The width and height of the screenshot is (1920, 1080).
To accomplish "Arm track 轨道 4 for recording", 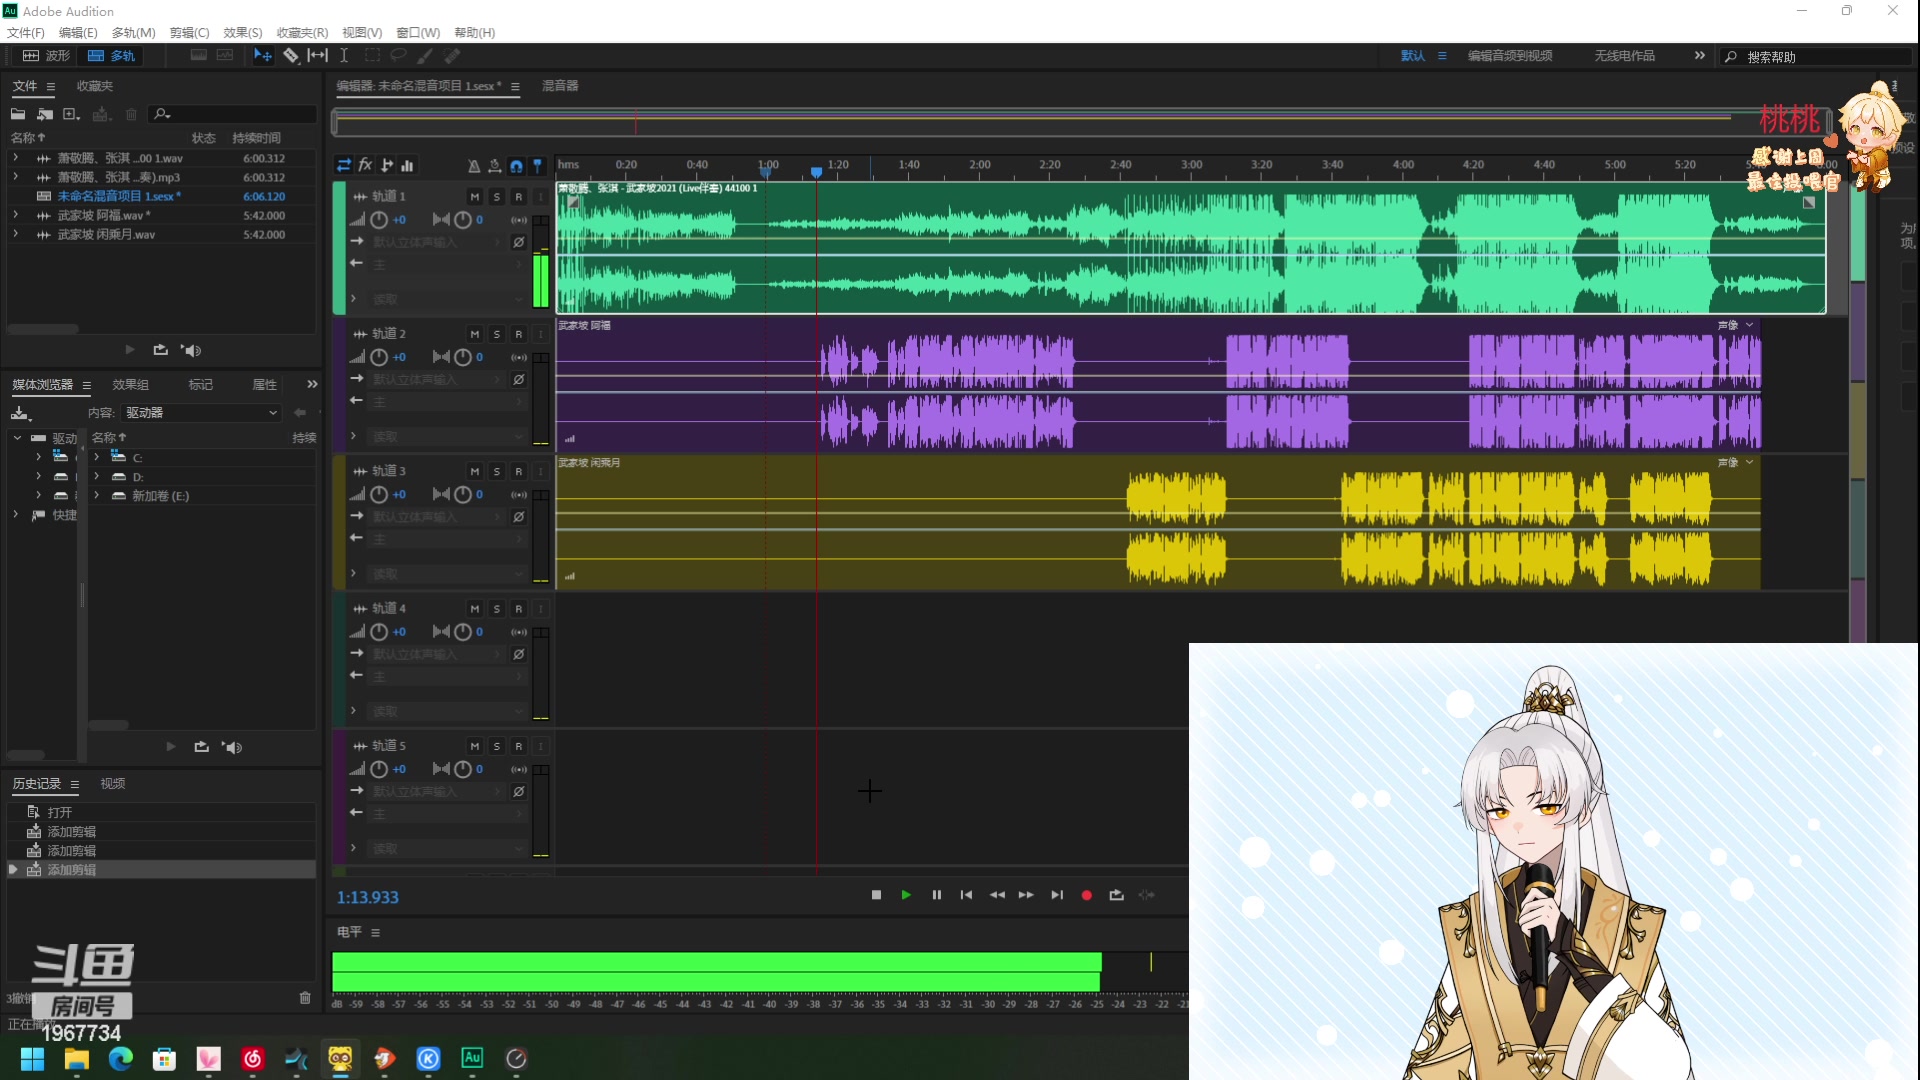I will pyautogui.click(x=519, y=608).
